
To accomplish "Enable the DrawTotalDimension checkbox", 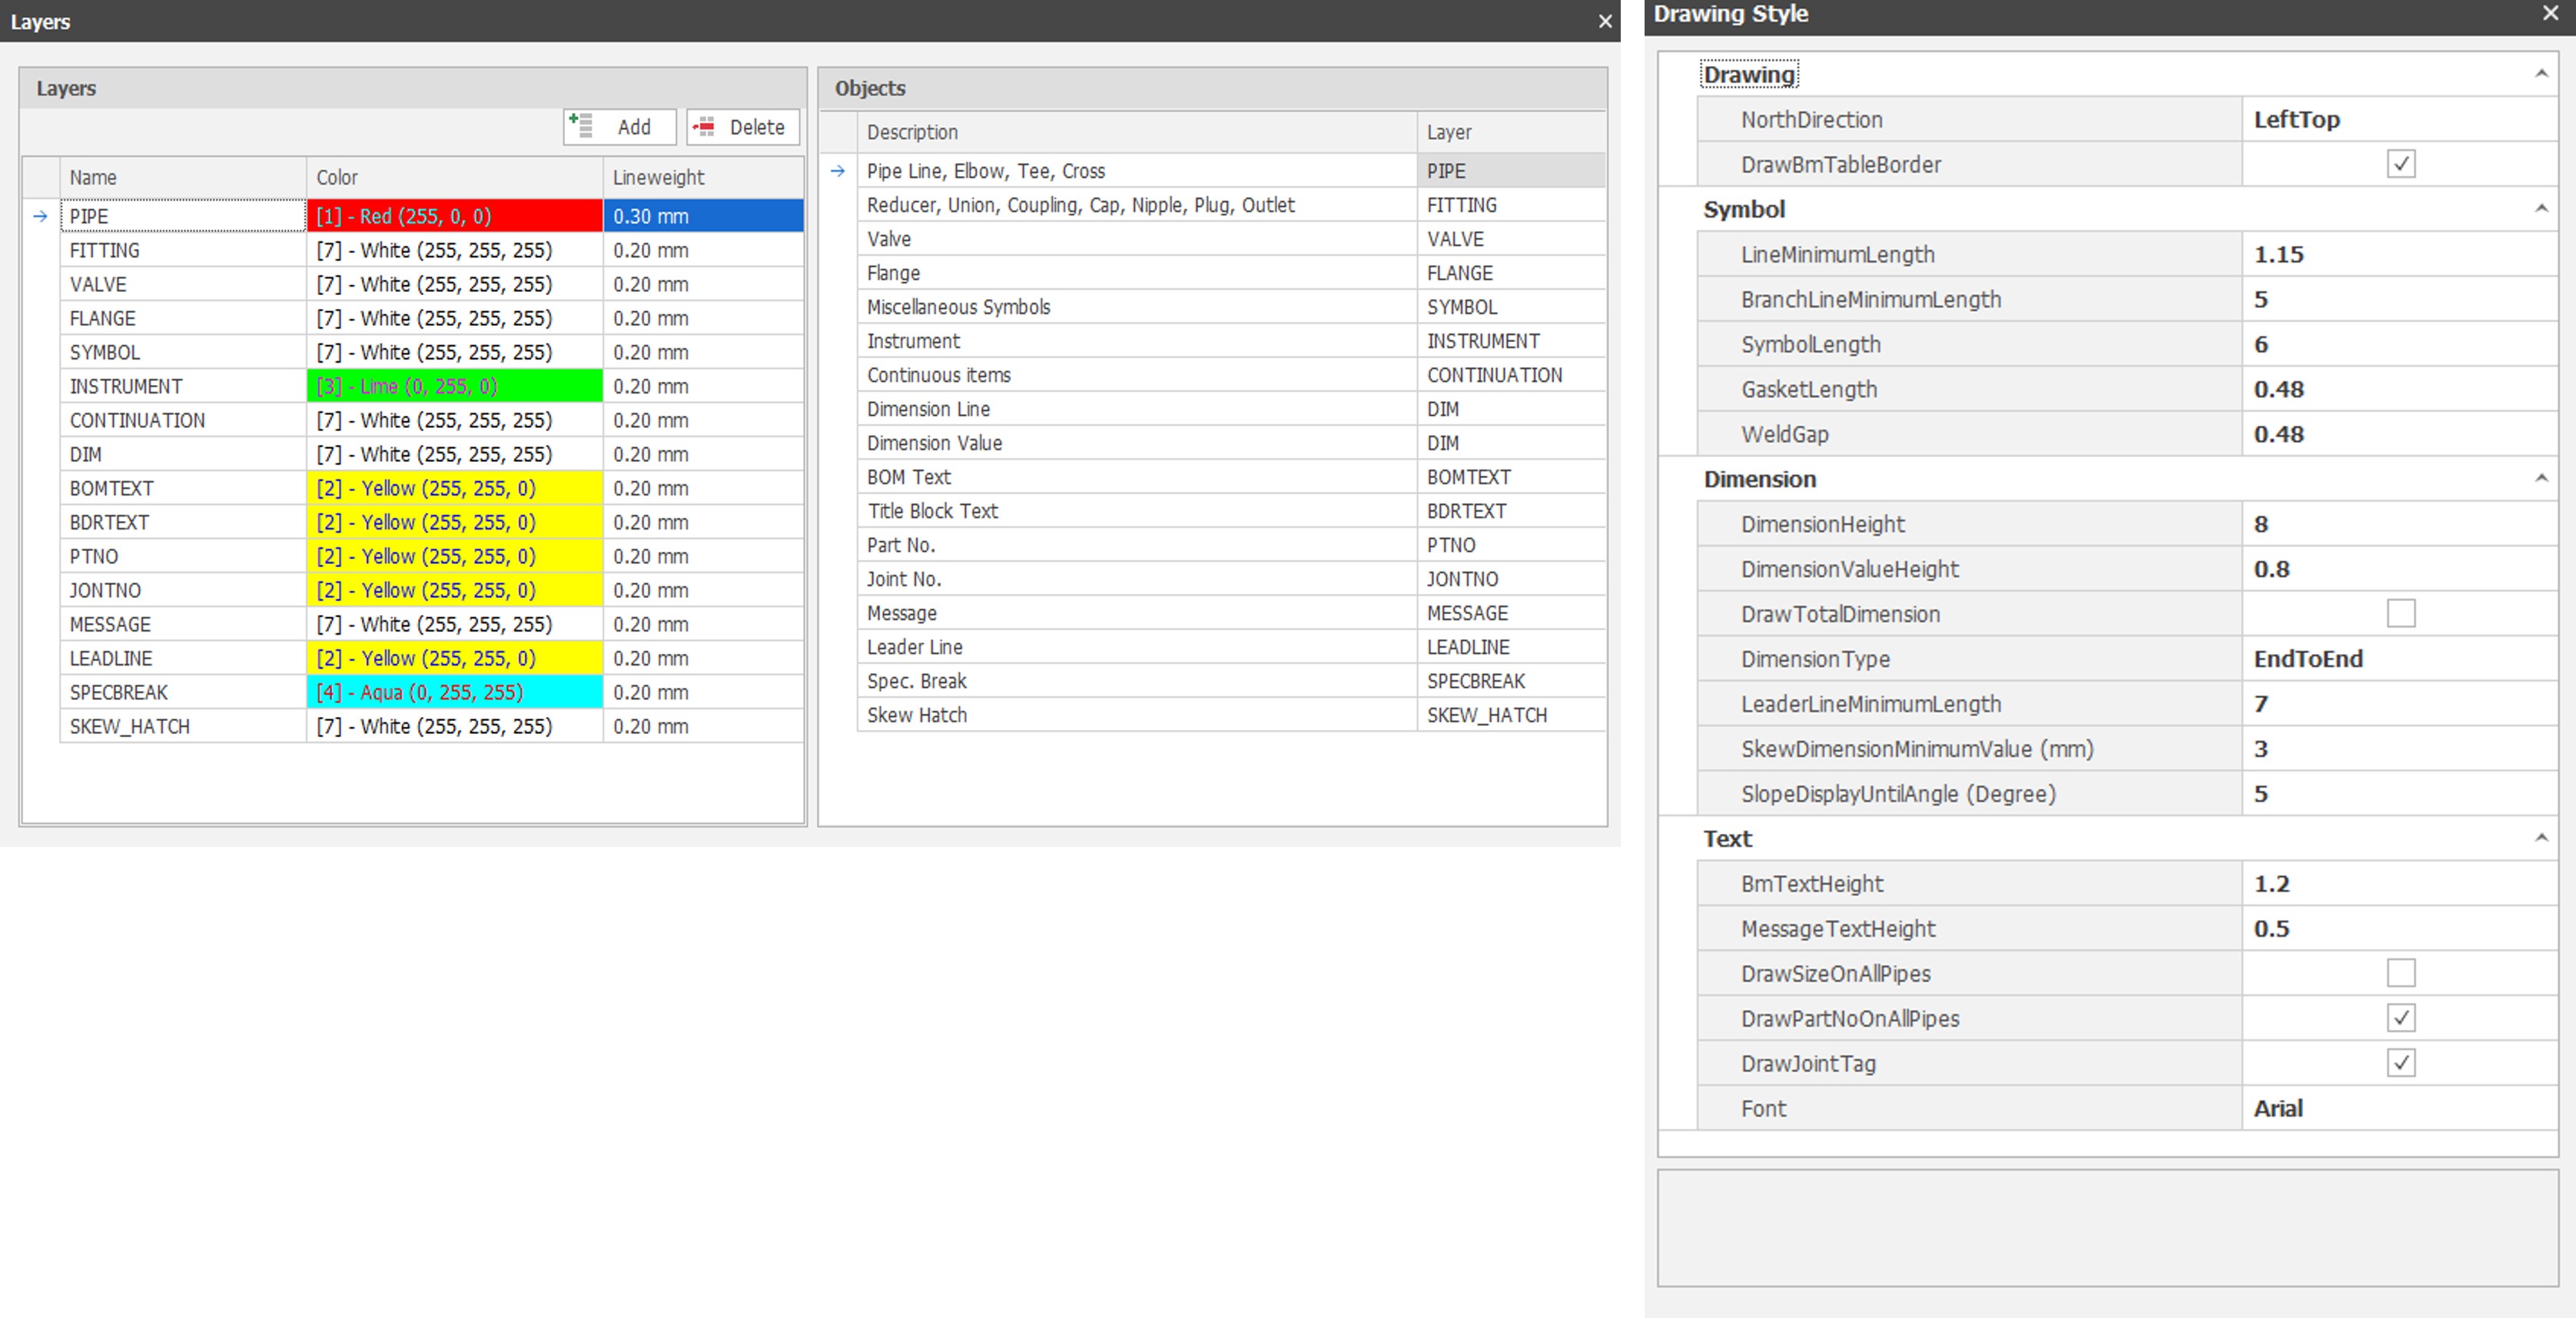I will [x=2400, y=613].
